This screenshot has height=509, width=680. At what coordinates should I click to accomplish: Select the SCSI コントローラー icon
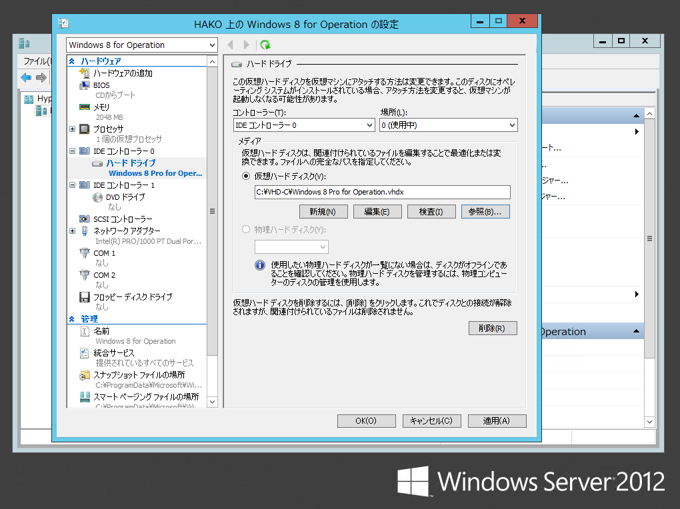85,219
